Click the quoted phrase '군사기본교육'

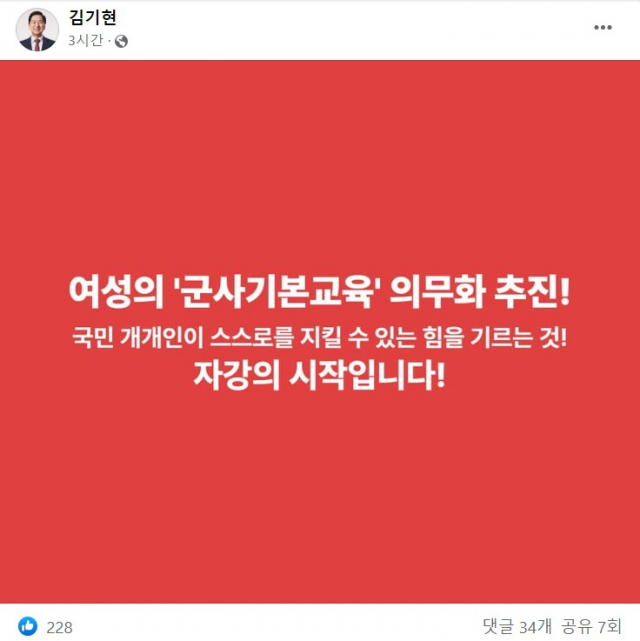click(x=276, y=291)
